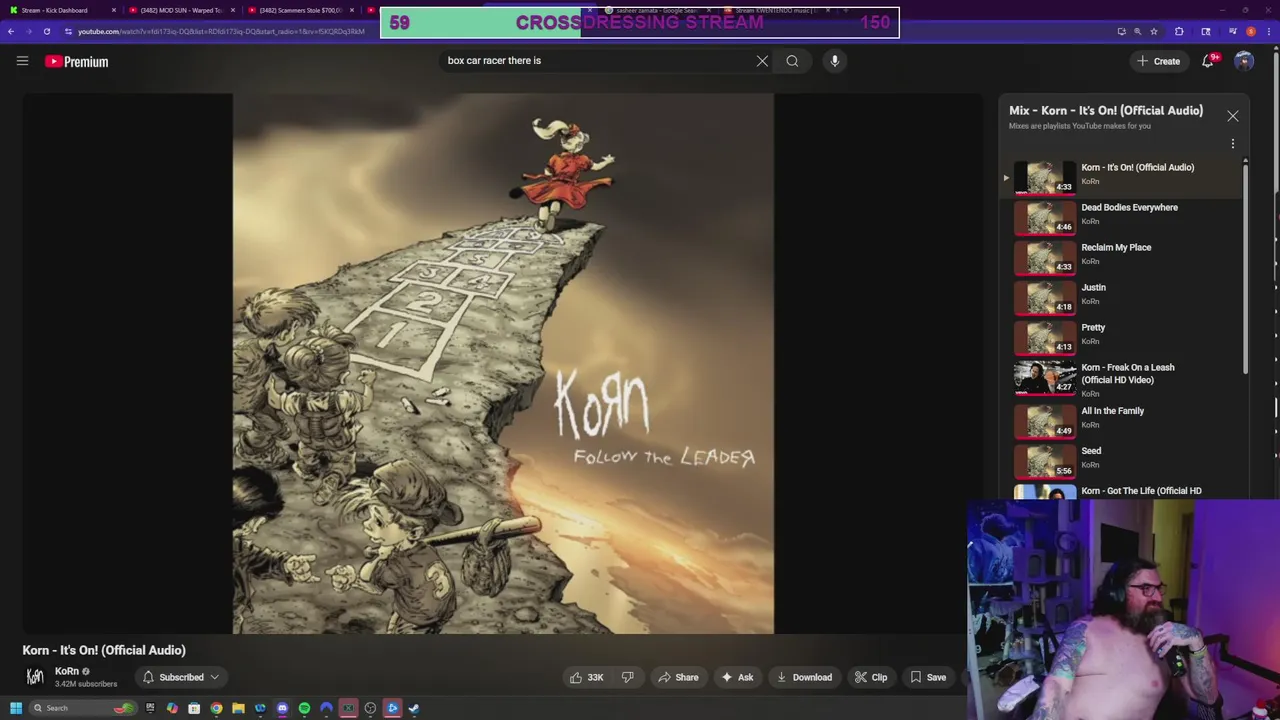Open OBS Studio from the taskbar
Image resolution: width=1280 pixels, height=720 pixels.
click(370, 708)
